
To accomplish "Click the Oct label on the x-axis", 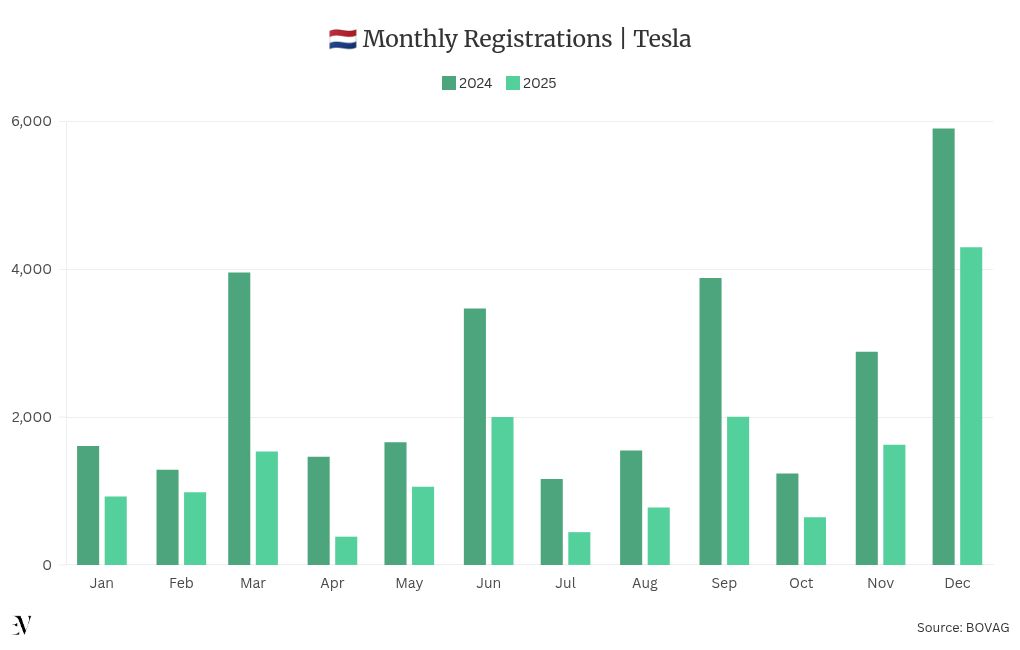I will [x=801, y=583].
